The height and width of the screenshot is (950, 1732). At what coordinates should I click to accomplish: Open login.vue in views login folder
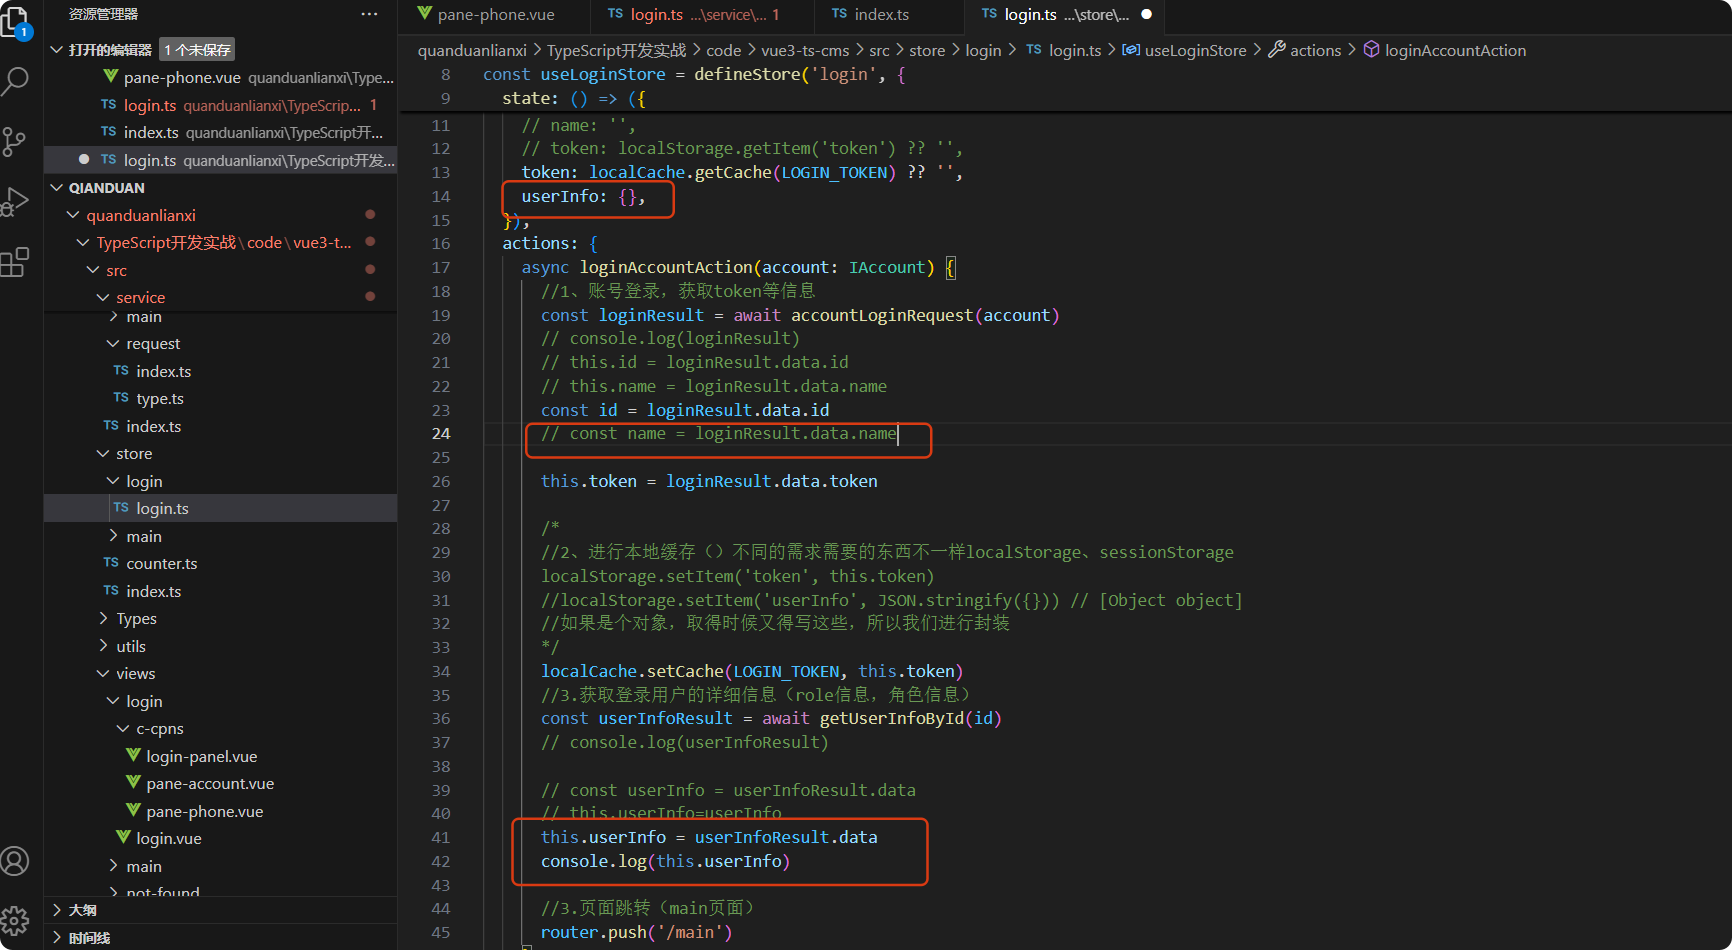point(220,838)
